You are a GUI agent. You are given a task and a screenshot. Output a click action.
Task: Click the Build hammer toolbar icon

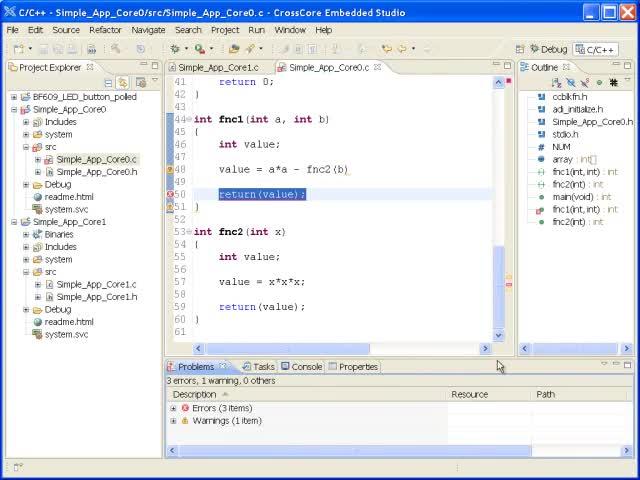(x=116, y=49)
